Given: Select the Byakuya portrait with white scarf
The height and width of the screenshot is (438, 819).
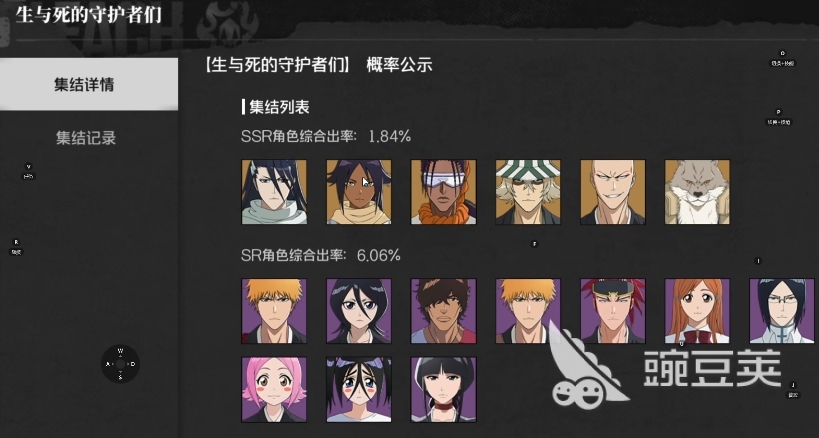Looking at the screenshot, I should (x=274, y=192).
